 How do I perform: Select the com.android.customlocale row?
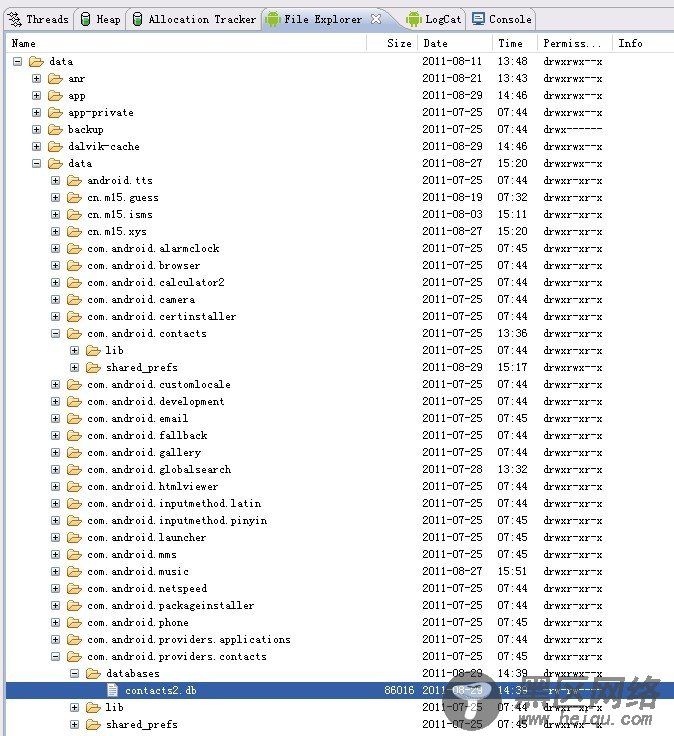(x=340, y=384)
